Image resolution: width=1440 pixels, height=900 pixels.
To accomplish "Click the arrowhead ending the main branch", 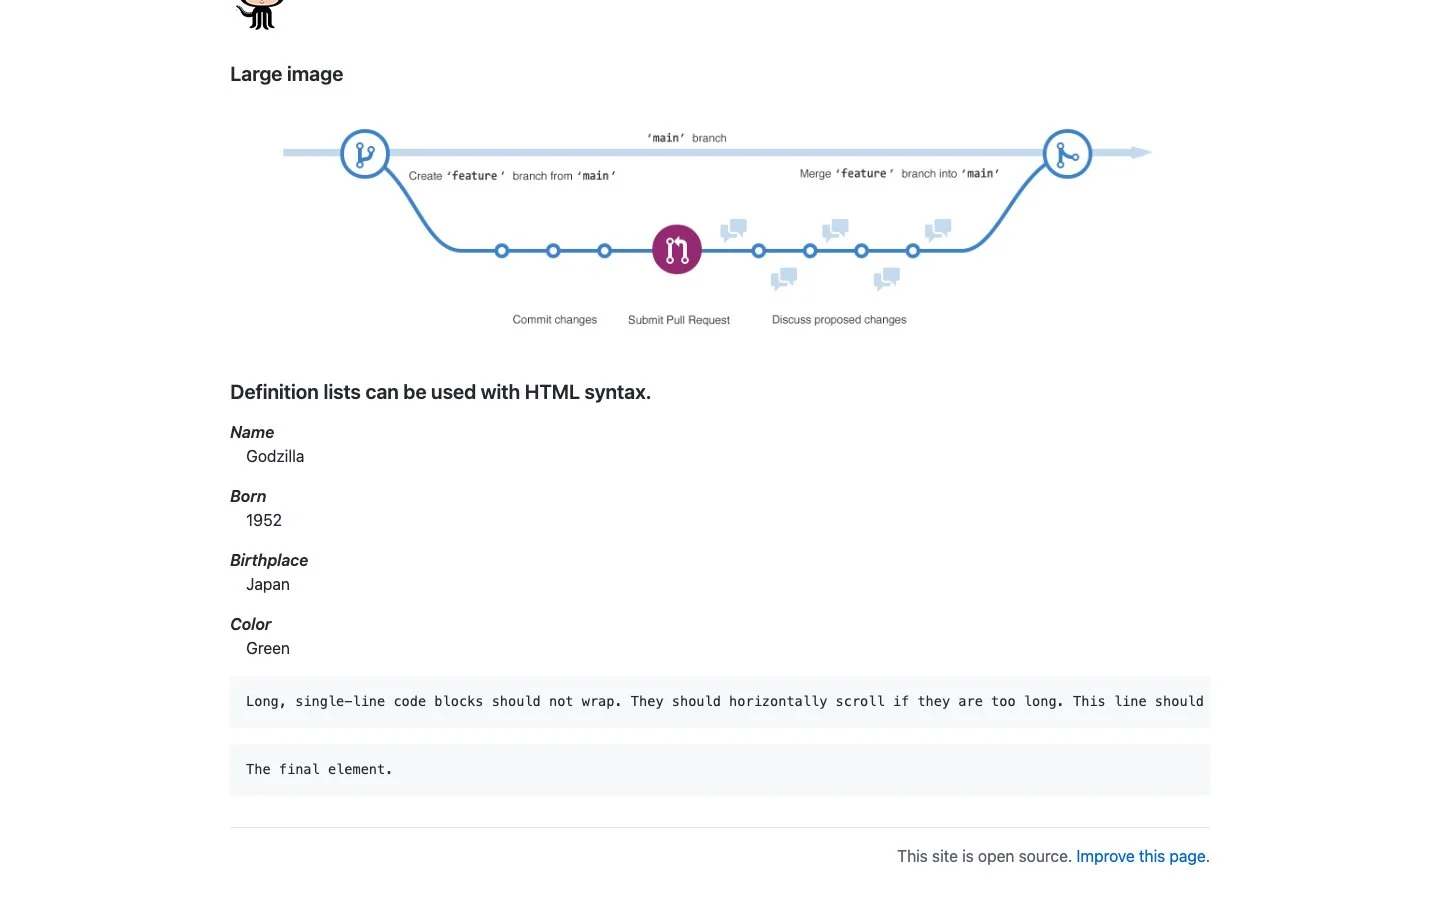I will point(1141,153).
